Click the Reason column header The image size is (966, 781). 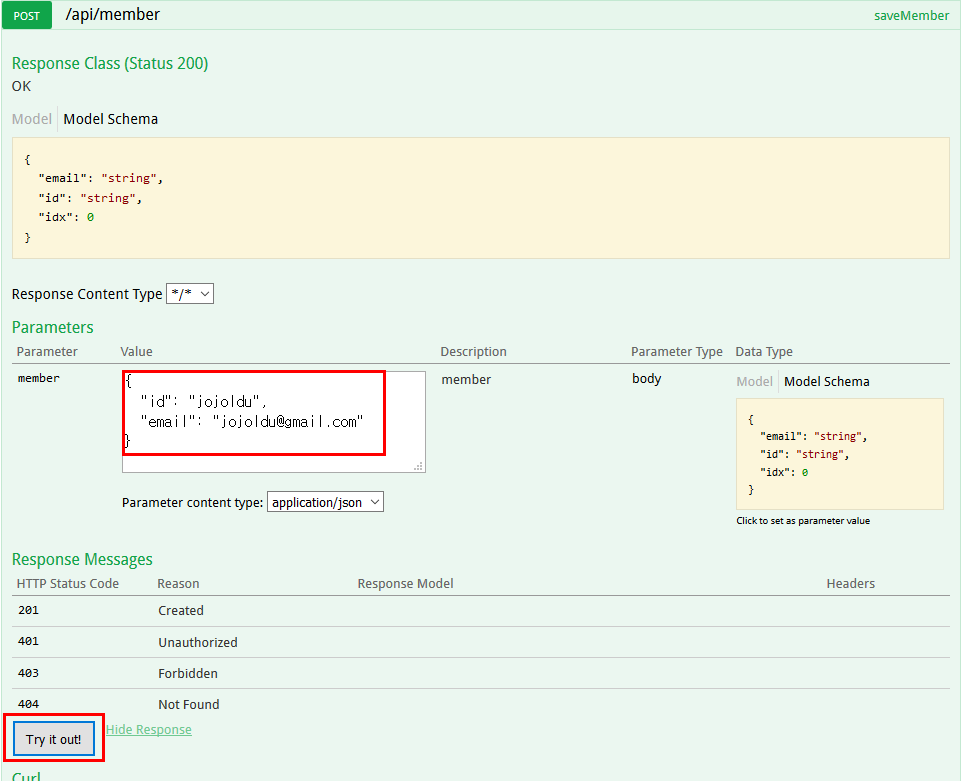178,583
